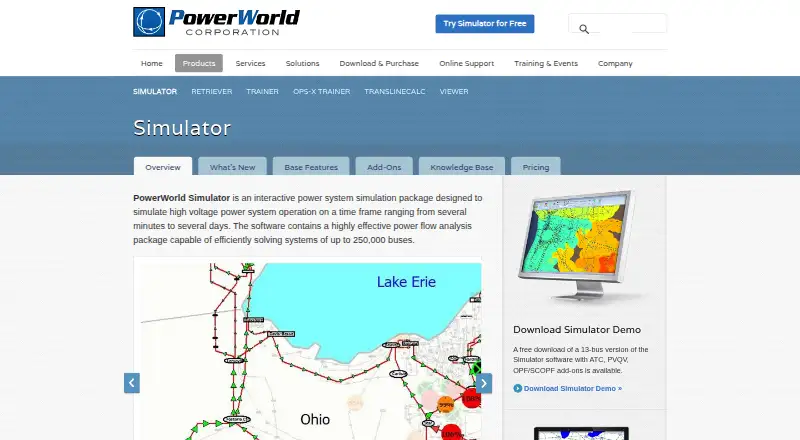Go to previous slide with left arrow
The height and width of the screenshot is (440, 800).
(x=132, y=383)
